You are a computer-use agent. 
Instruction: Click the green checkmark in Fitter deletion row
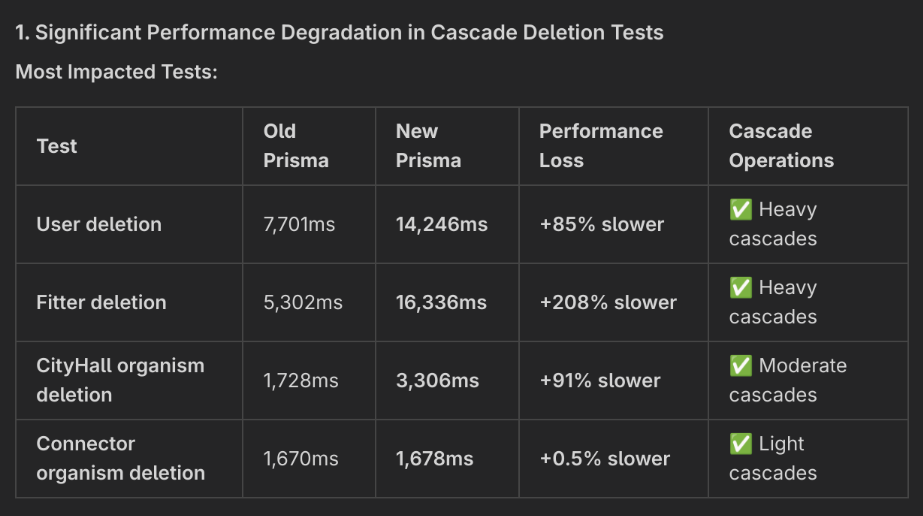[x=741, y=288]
